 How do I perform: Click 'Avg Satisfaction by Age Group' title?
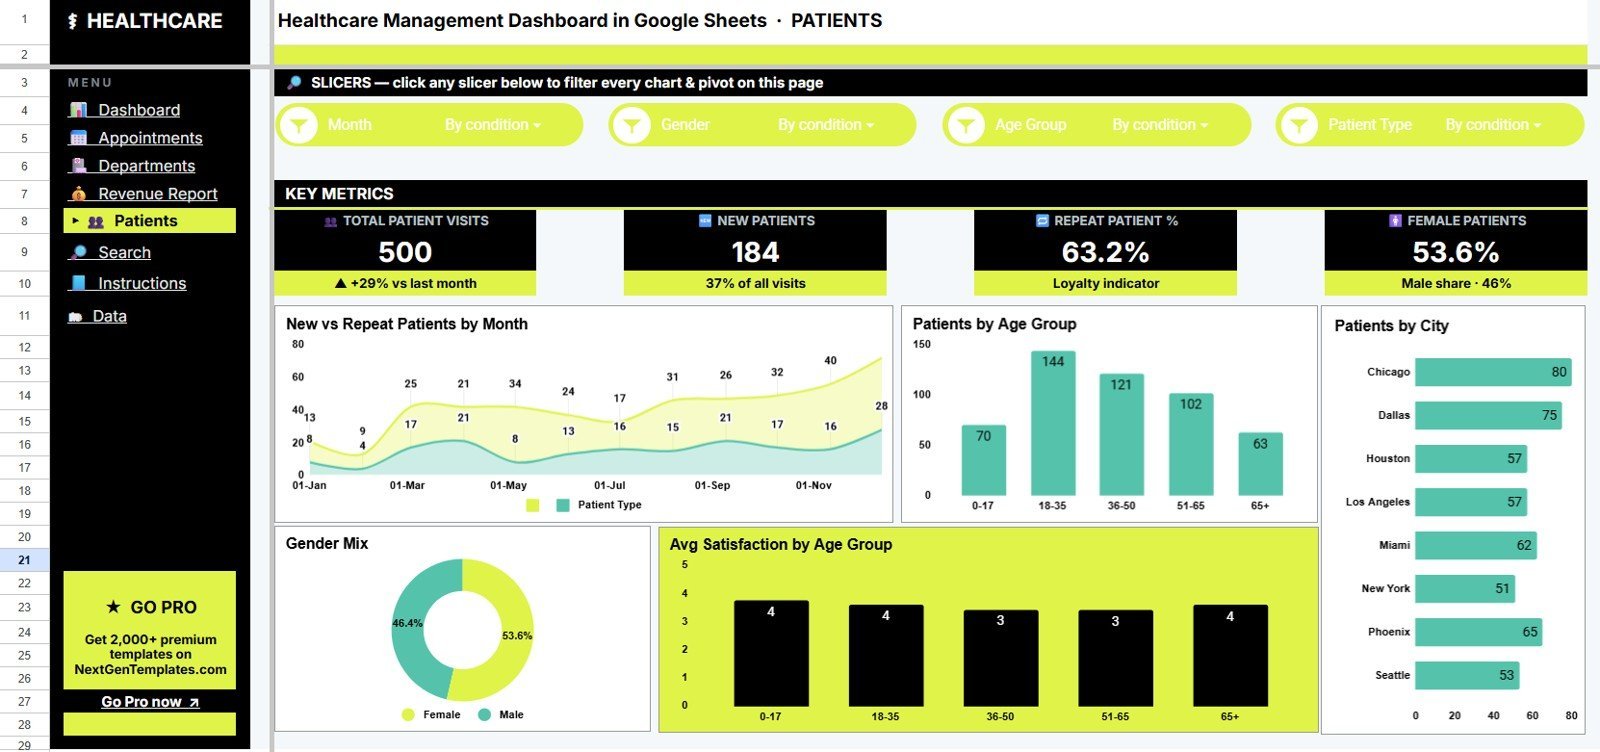click(x=781, y=545)
